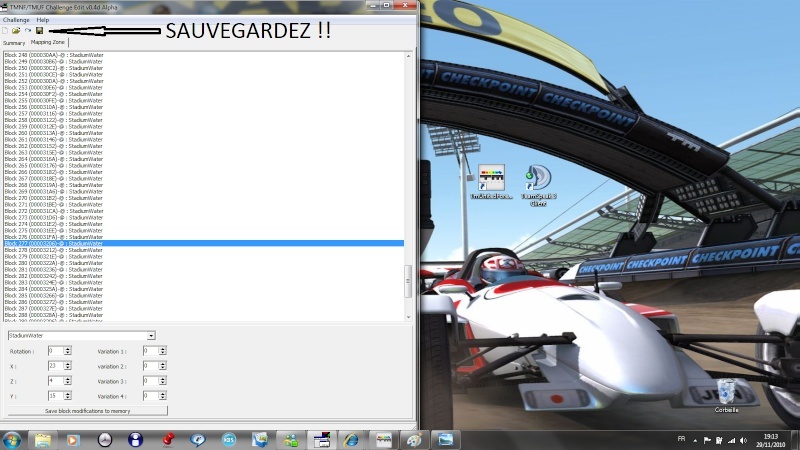800x450 pixels.
Task: Show hidden tray icons arrow
Action: coord(695,440)
